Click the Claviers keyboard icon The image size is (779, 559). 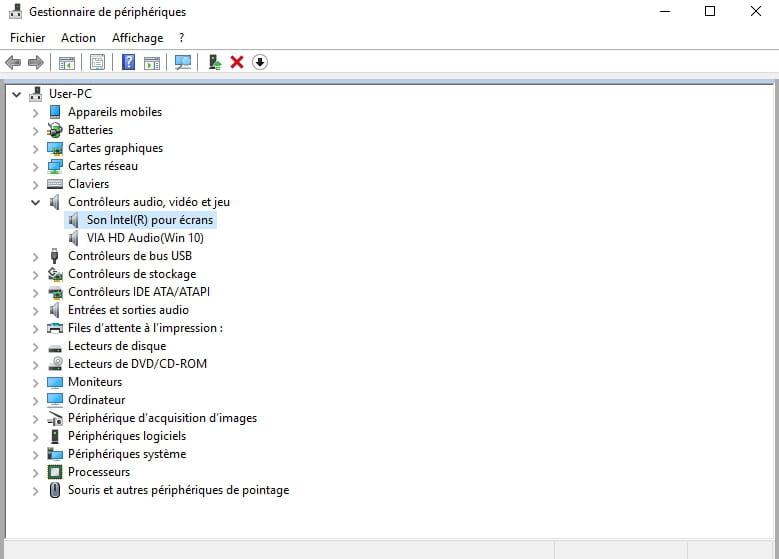click(x=55, y=184)
